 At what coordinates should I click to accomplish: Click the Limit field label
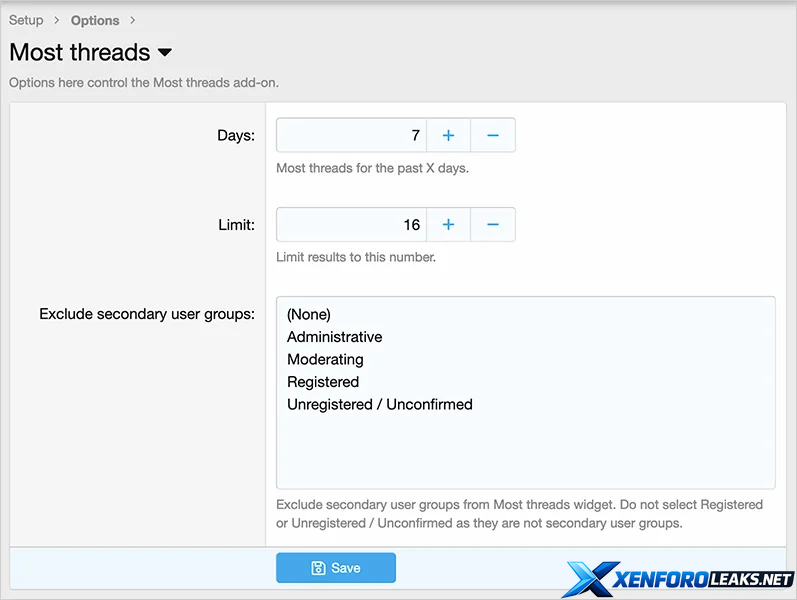point(236,225)
